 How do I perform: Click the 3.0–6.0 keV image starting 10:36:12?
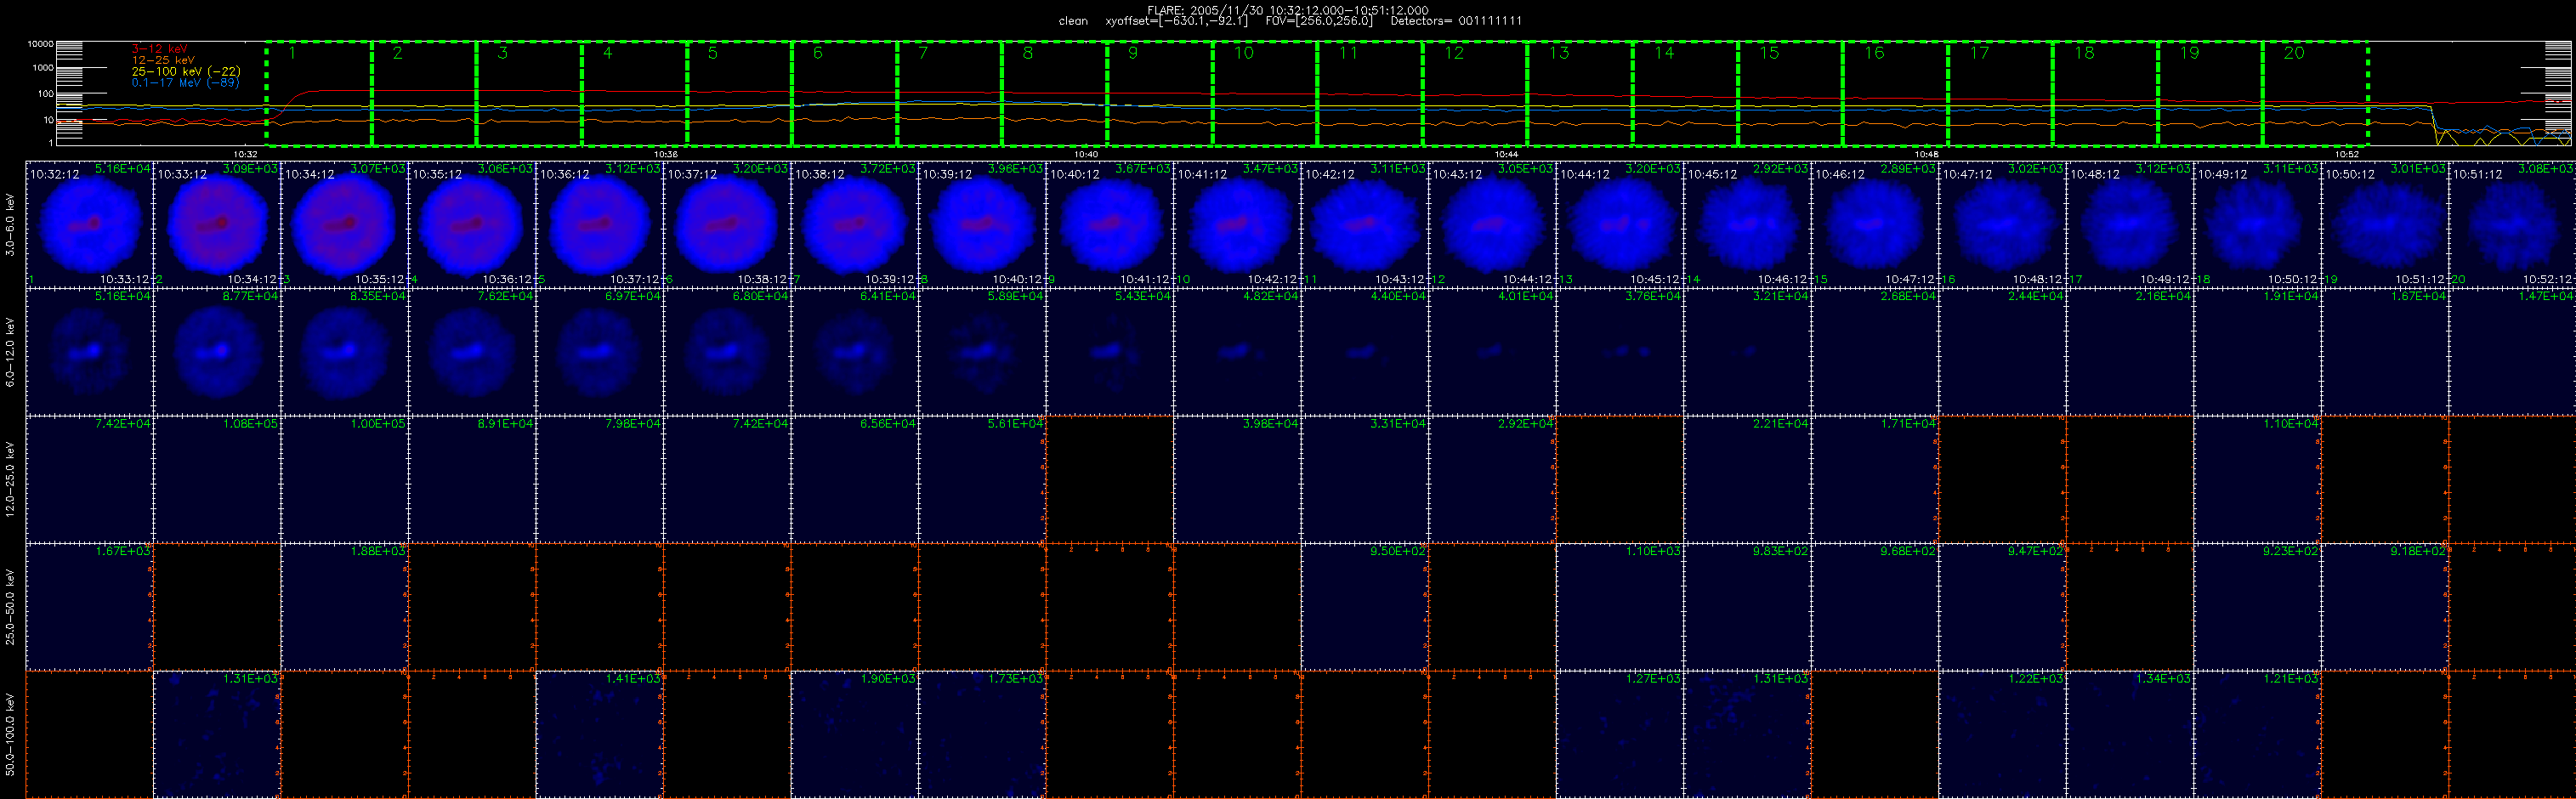(600, 224)
